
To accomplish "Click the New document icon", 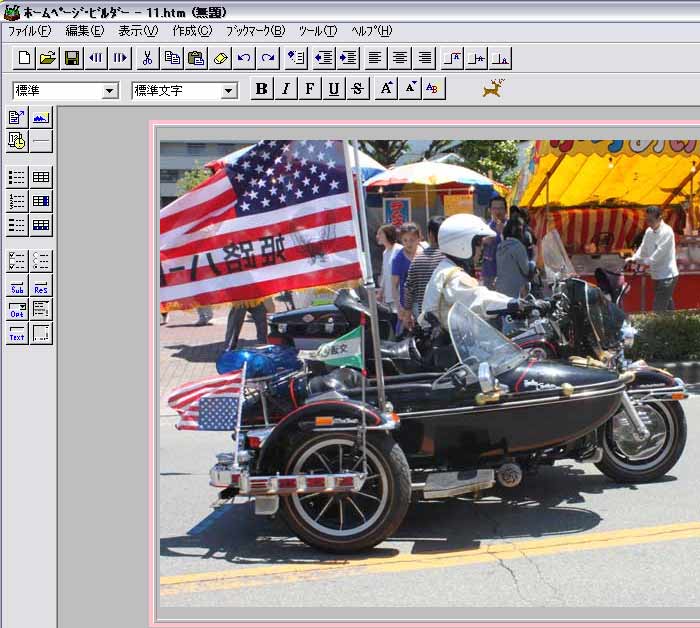I will [24, 58].
